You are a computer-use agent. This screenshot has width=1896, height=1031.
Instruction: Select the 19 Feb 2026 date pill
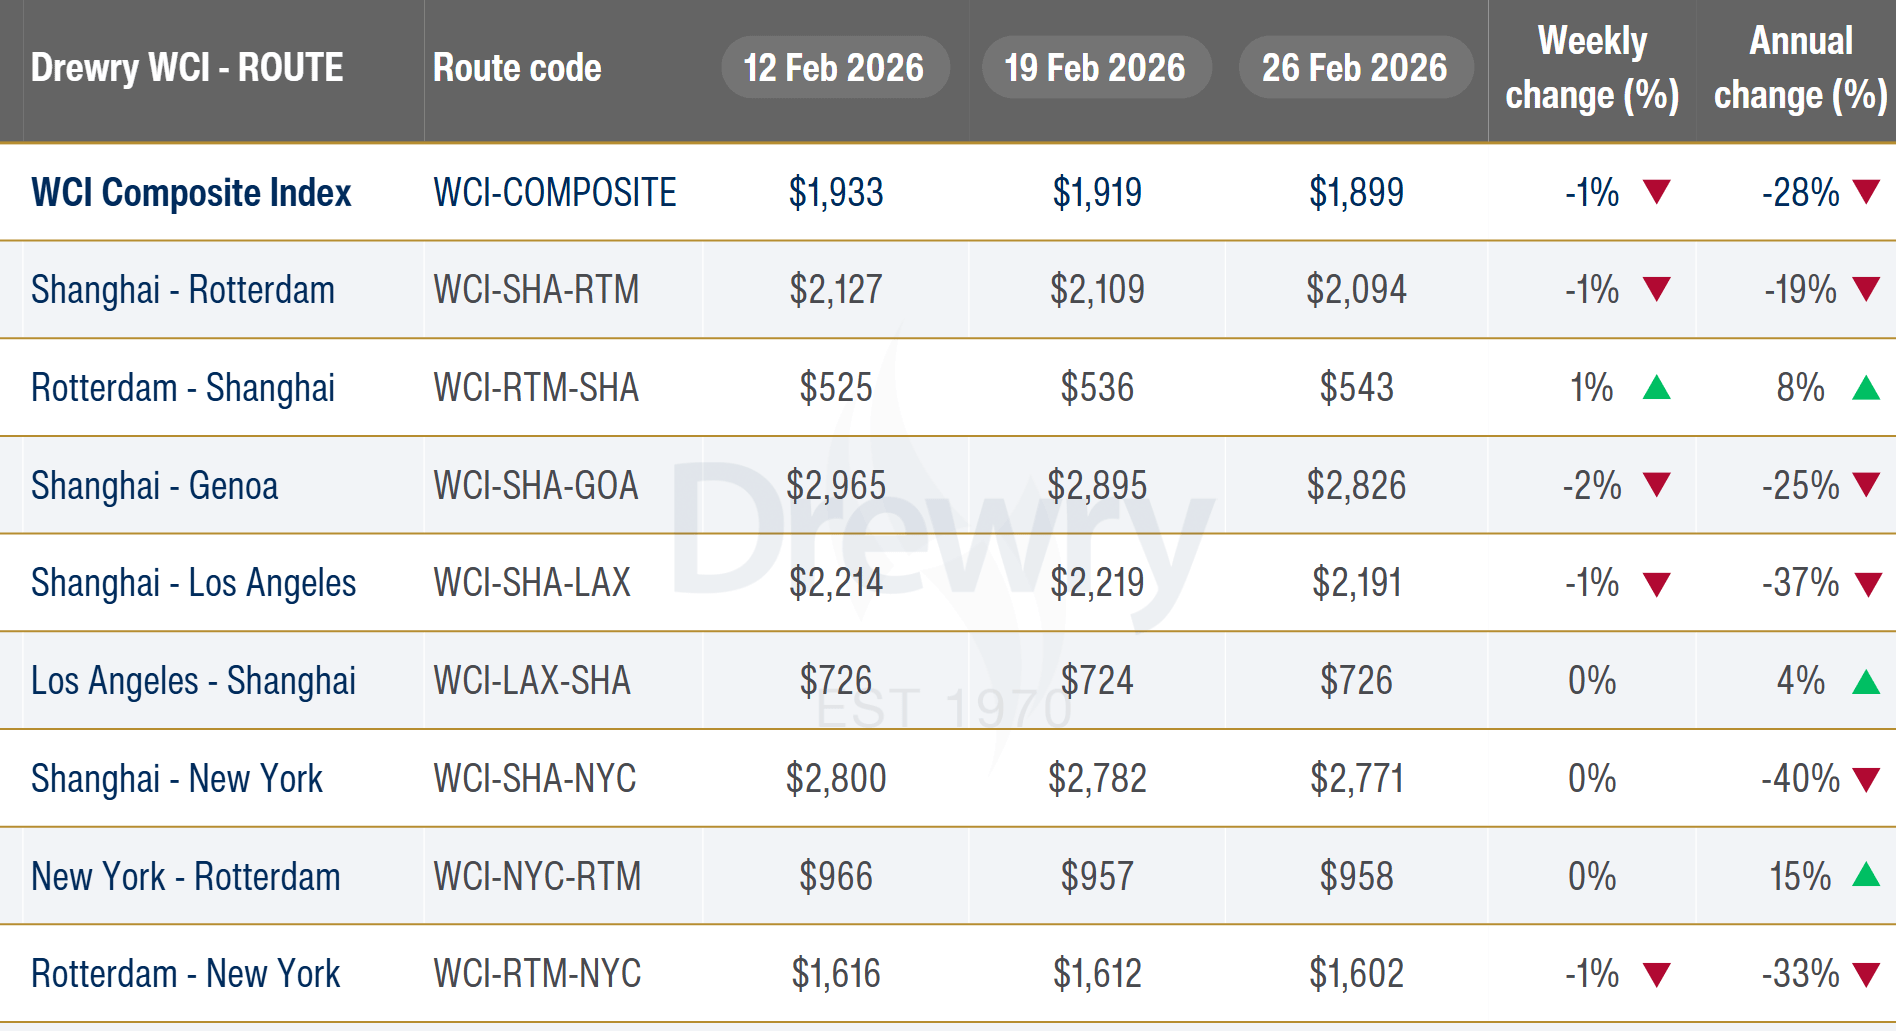point(1096,68)
